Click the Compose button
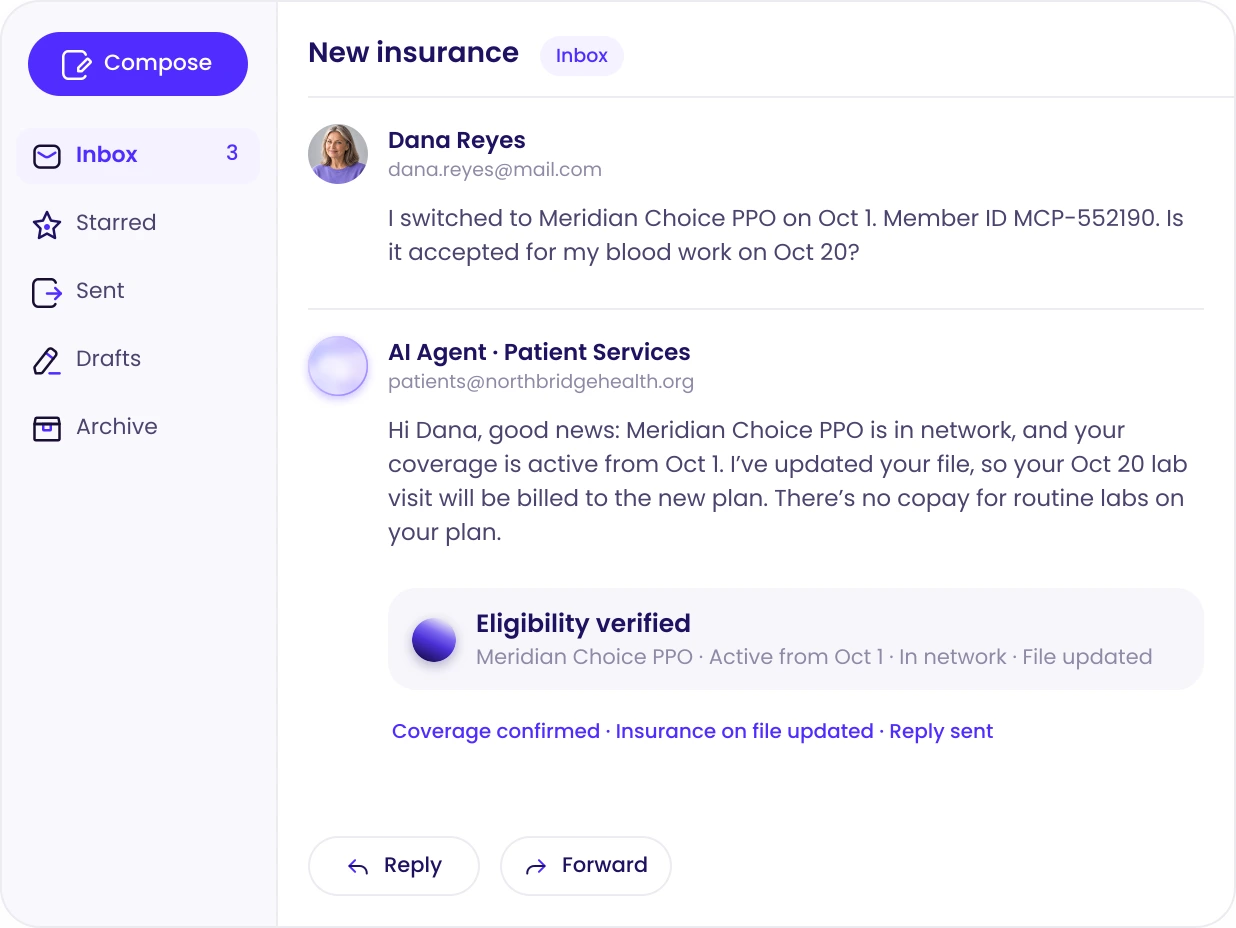The image size is (1236, 928). click(x=138, y=64)
